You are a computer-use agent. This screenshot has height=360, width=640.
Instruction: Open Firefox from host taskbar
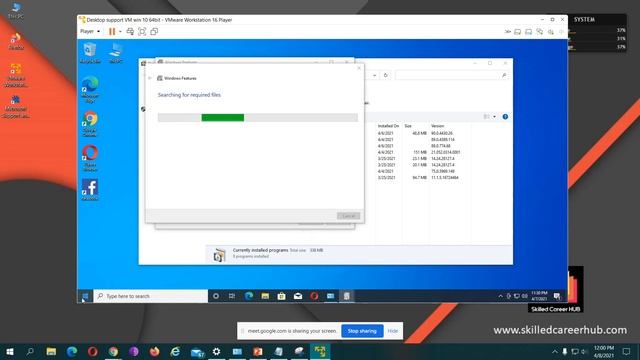(154, 351)
